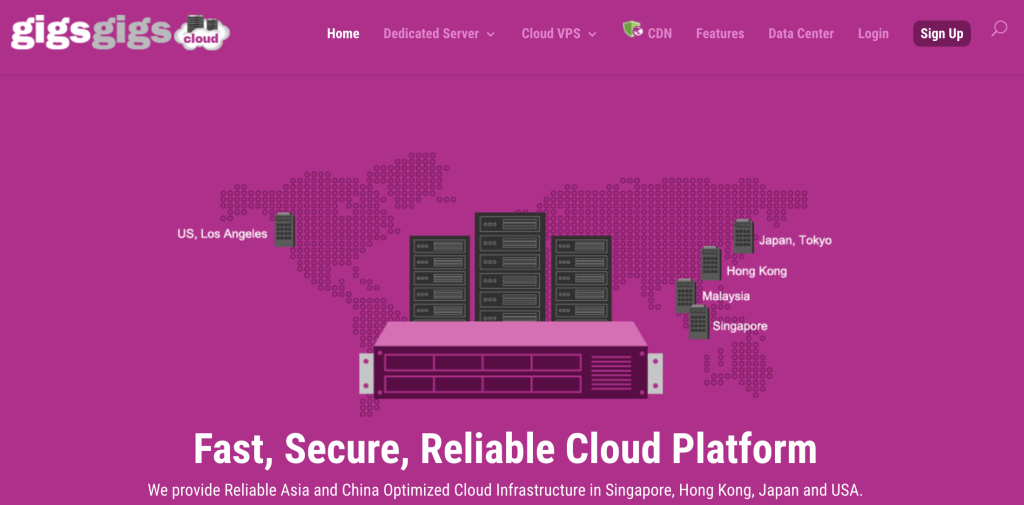Click the 'Japan, Tokyo' label

795,240
